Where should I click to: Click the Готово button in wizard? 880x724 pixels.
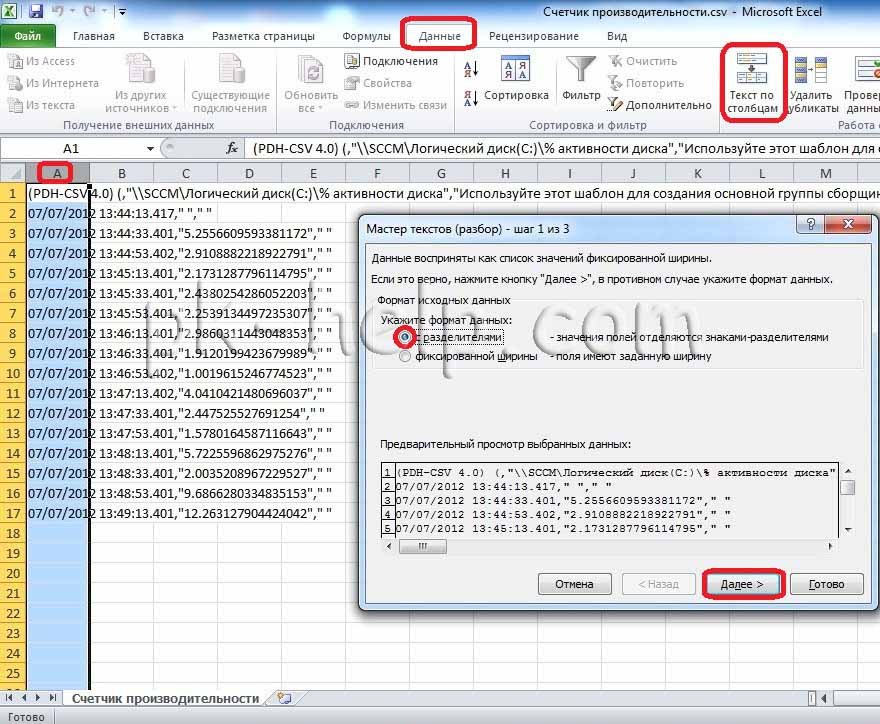click(826, 584)
